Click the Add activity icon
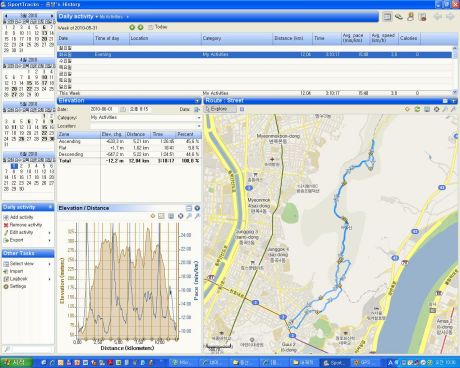 coord(6,217)
